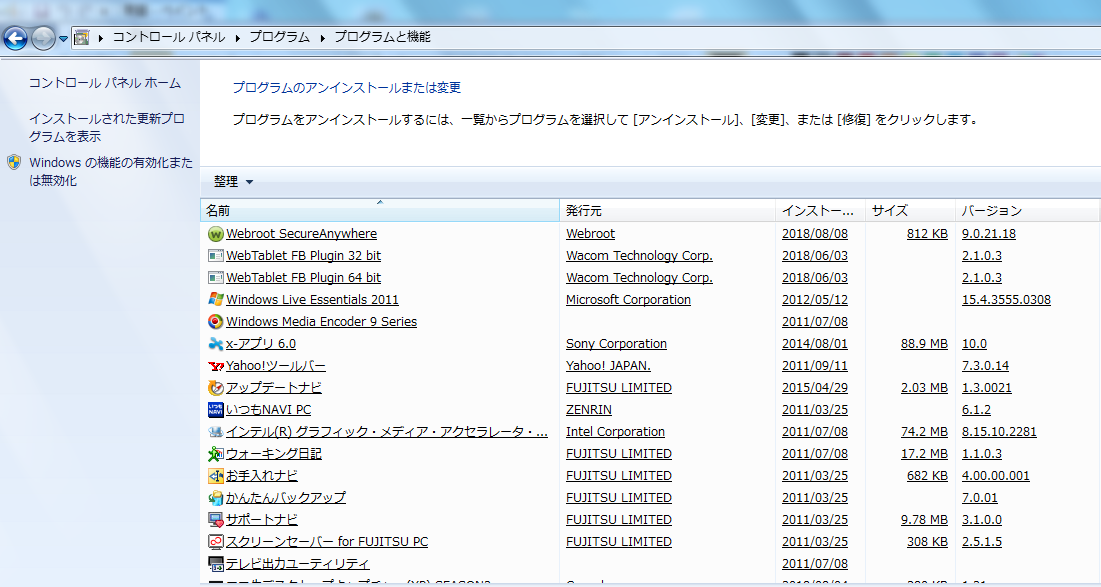1101x587 pixels.
Task: Open the 整理 organize dropdown menu
Action: (233, 182)
